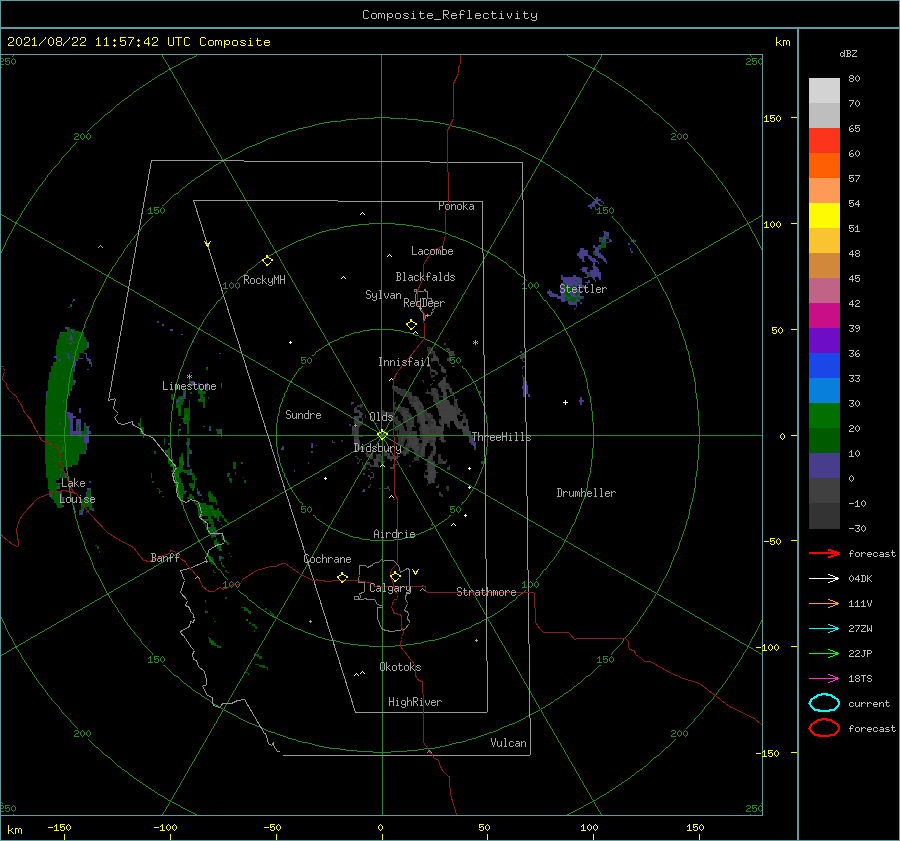The height and width of the screenshot is (841, 900).
Task: Click the yellow diamond marker just below RedDeer
Action: [x=412, y=325]
